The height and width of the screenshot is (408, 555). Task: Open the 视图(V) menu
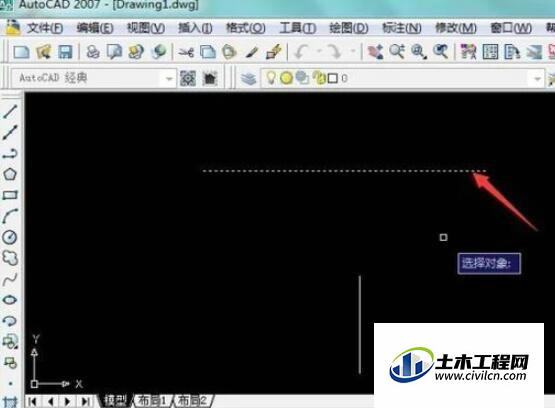pyautogui.click(x=146, y=28)
